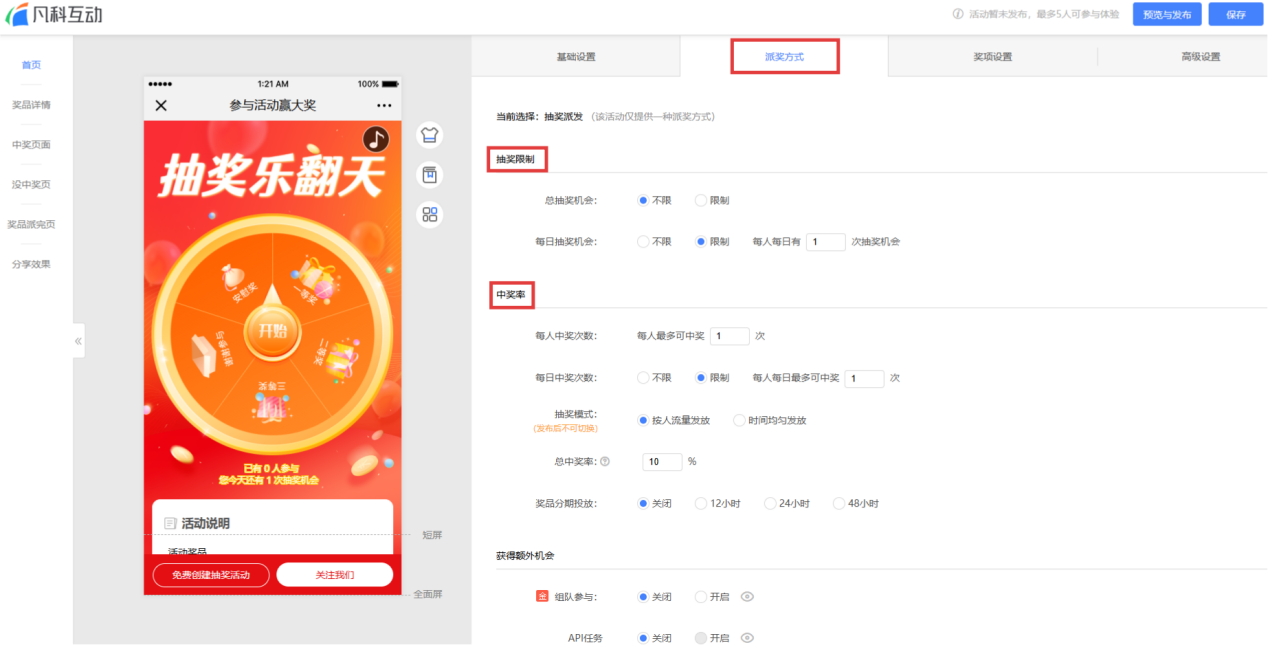The width and height of the screenshot is (1268, 645).
Task: Switch to 奖项设置 tab
Action: [992, 57]
